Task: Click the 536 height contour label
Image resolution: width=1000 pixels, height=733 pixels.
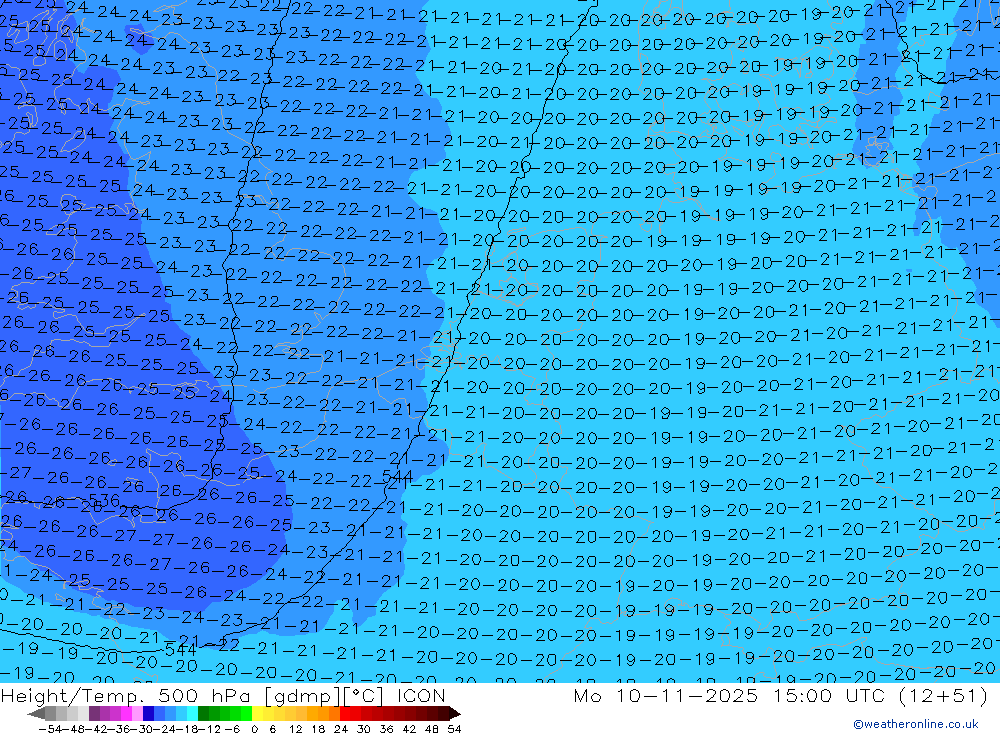Action: 104,500
